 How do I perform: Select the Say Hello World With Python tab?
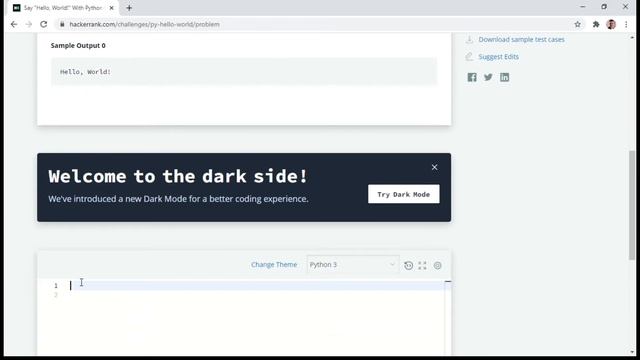coord(63,8)
